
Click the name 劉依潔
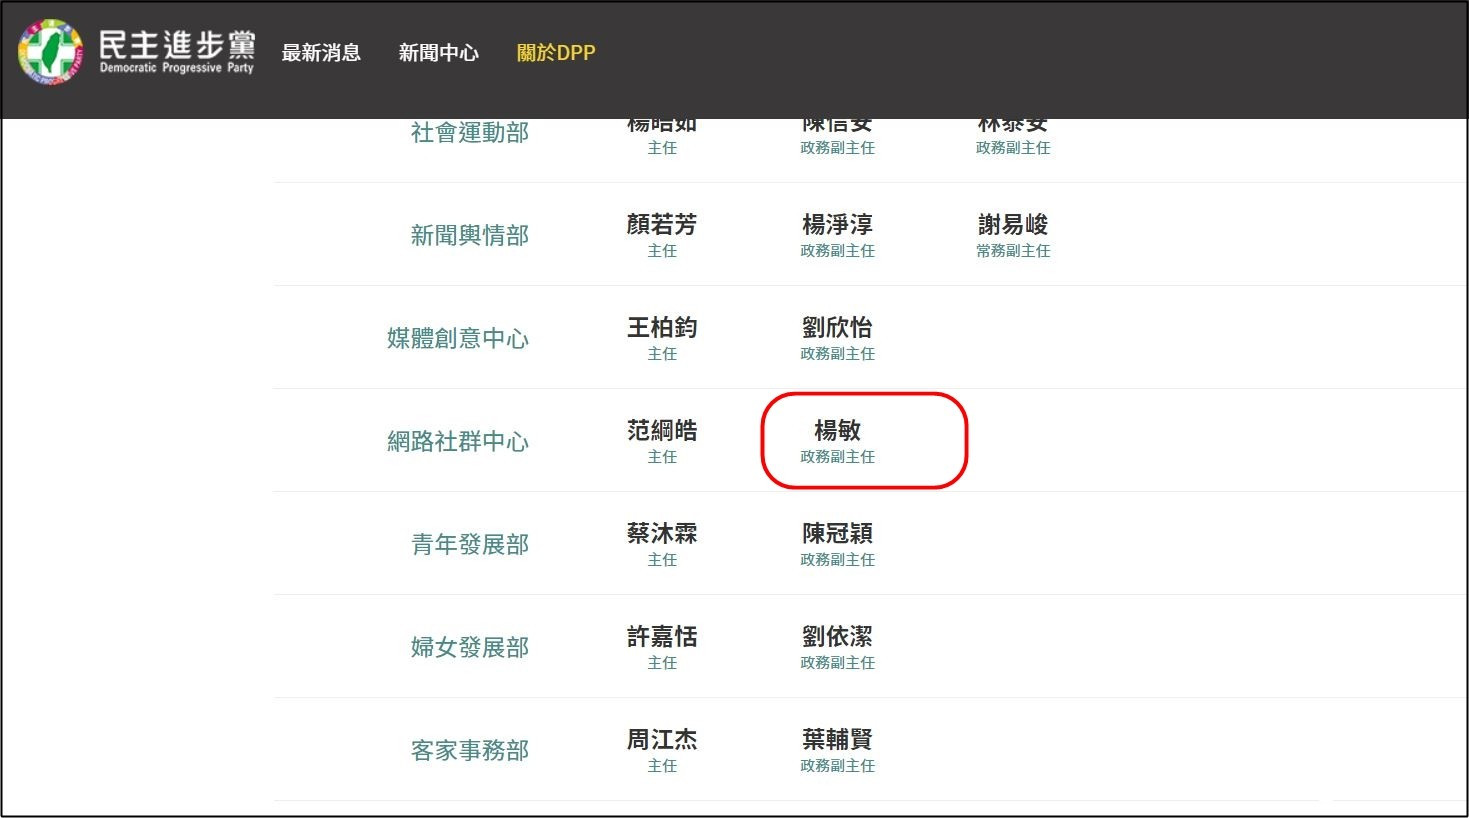(837, 636)
